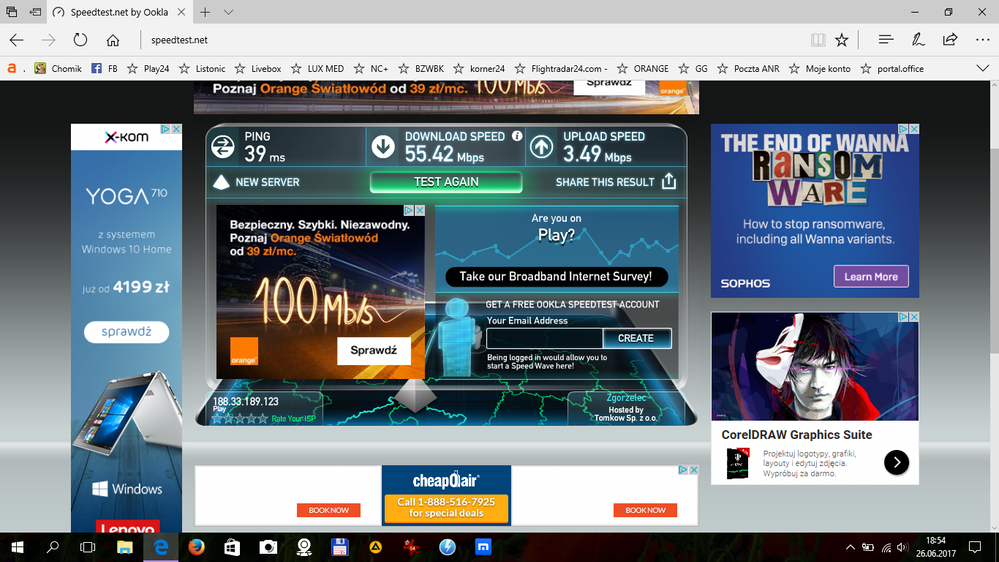Image resolution: width=999 pixels, height=562 pixels.
Task: Make a web note with pen icon
Action: (918, 40)
